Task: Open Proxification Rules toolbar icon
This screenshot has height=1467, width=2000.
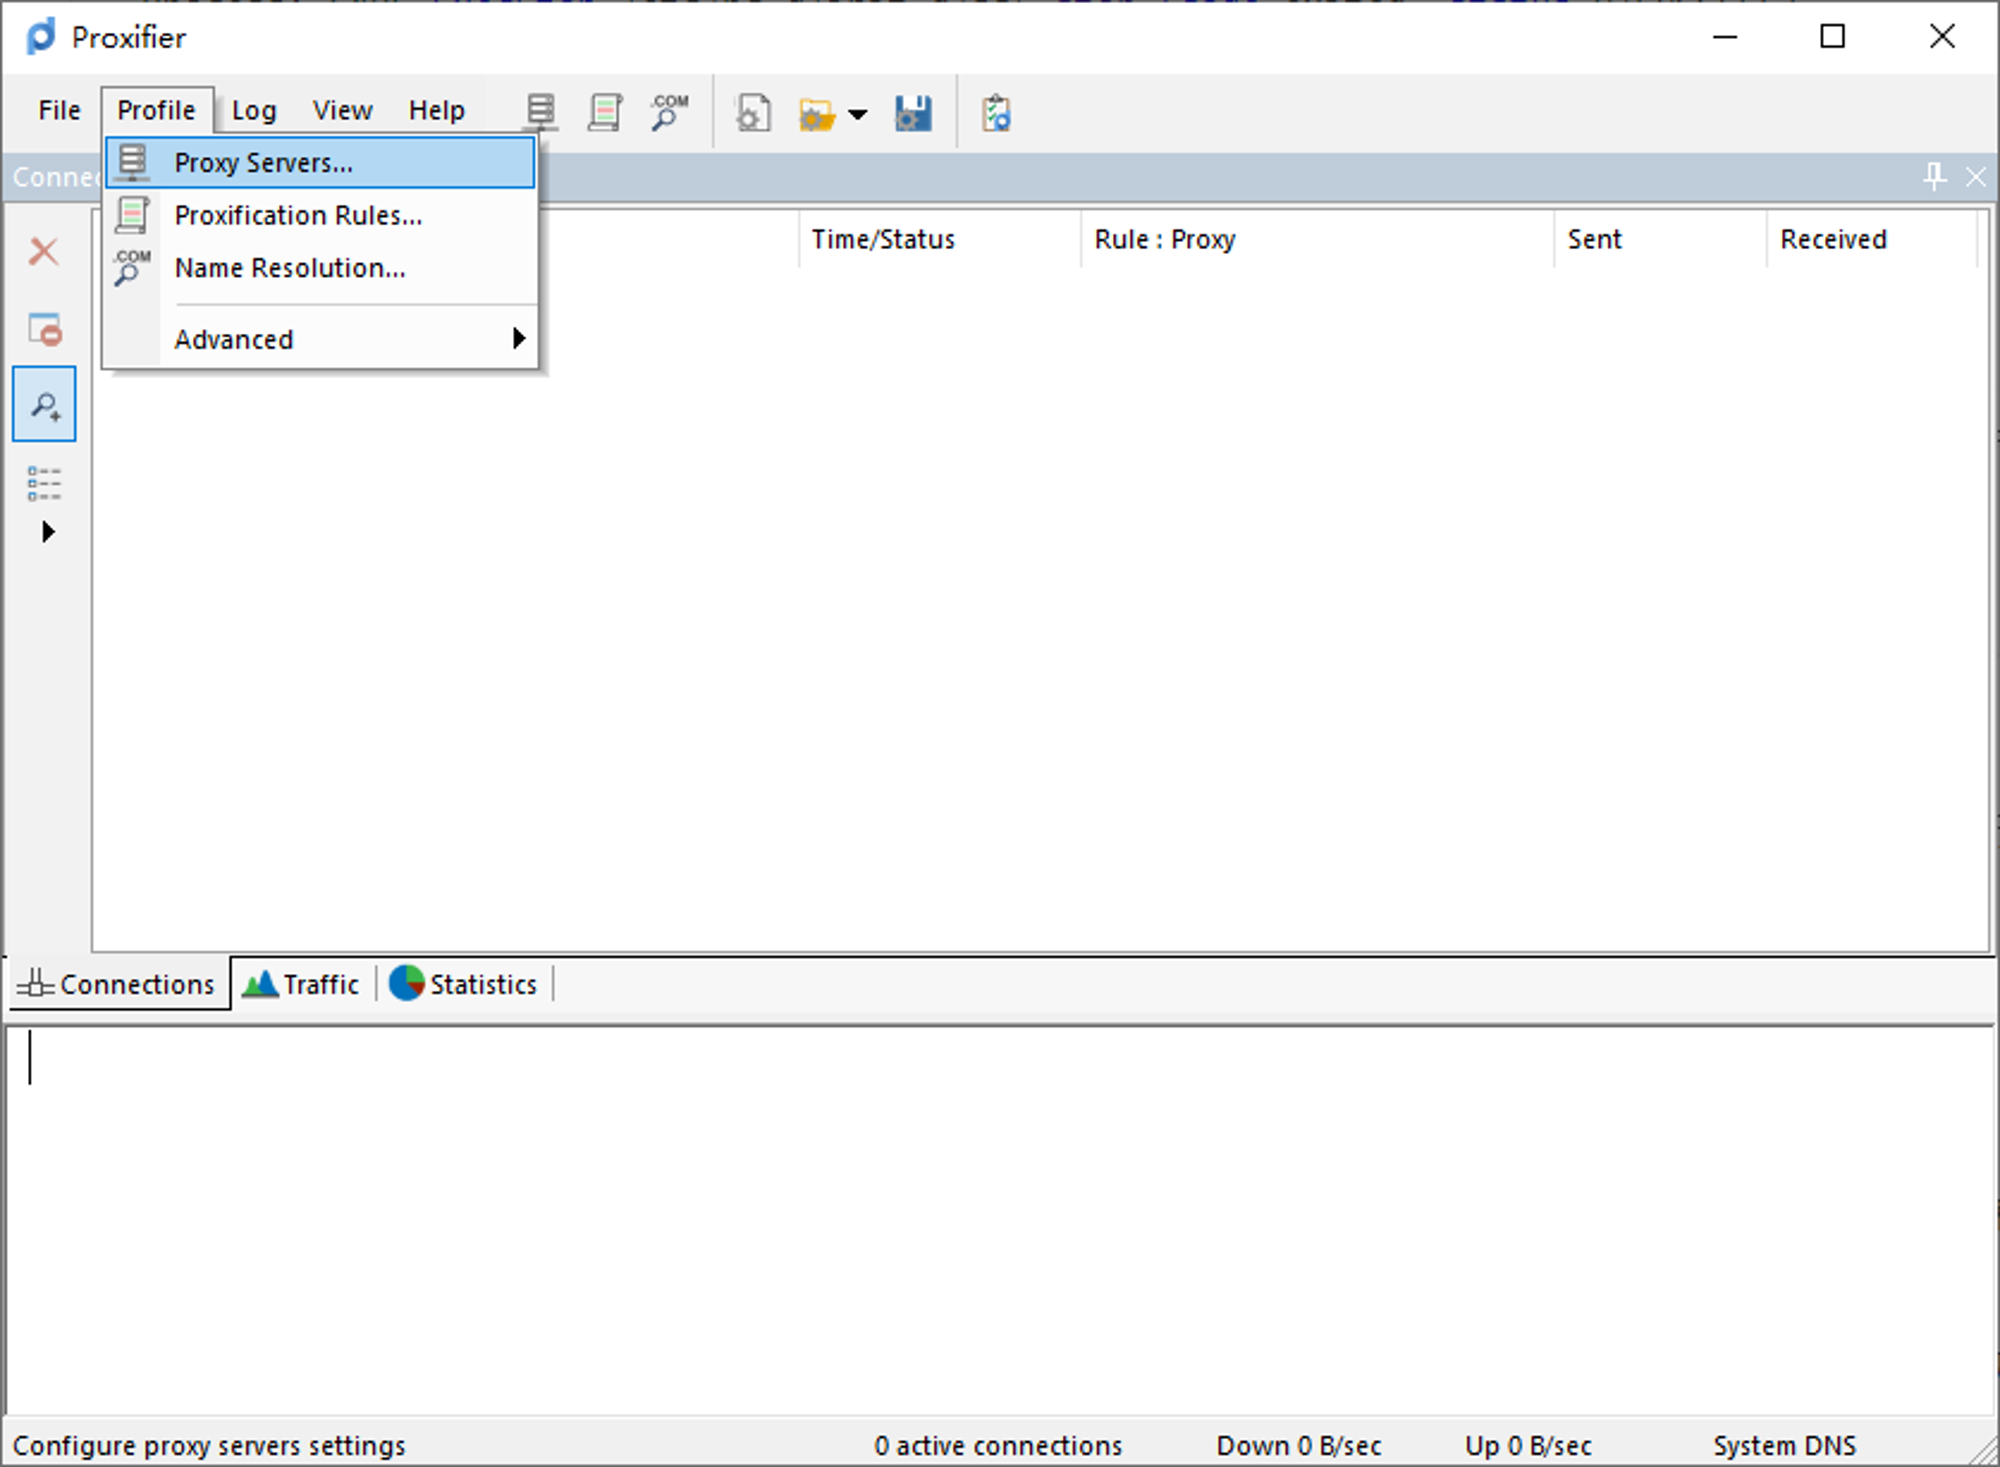Action: (605, 112)
